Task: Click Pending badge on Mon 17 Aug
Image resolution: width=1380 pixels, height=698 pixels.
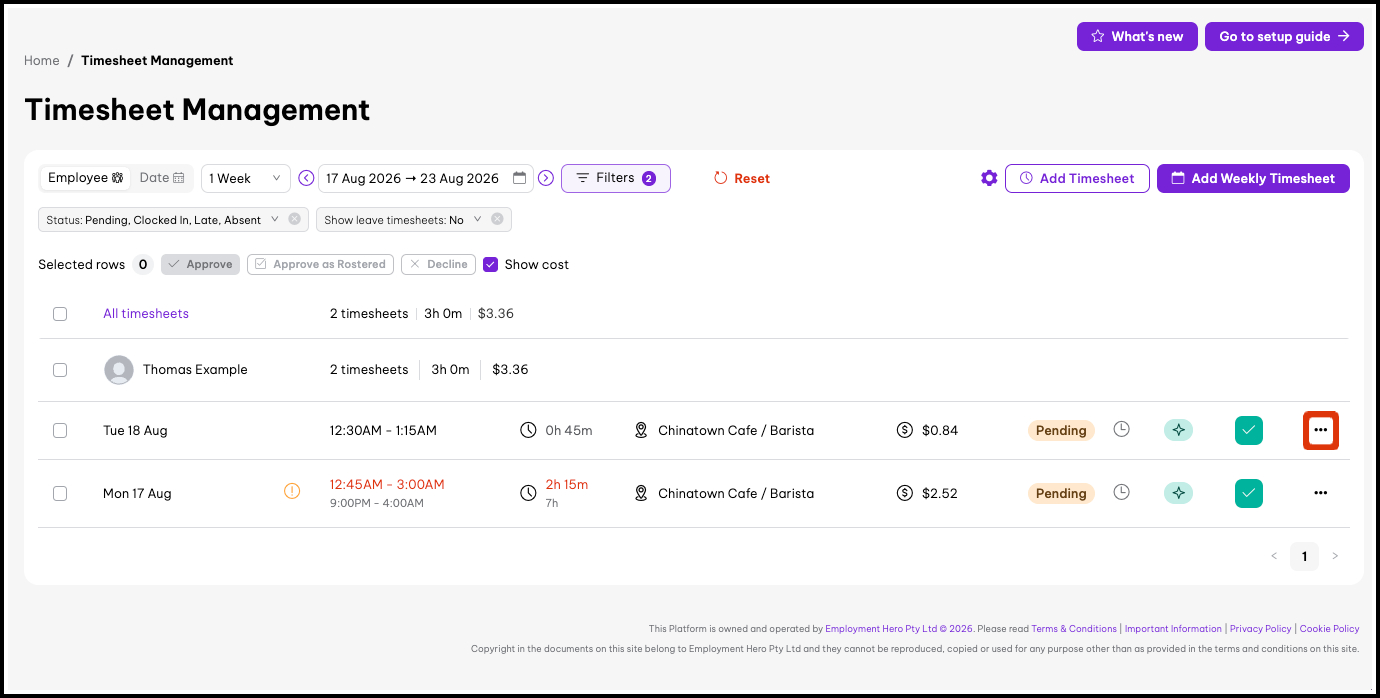Action: tap(1061, 493)
